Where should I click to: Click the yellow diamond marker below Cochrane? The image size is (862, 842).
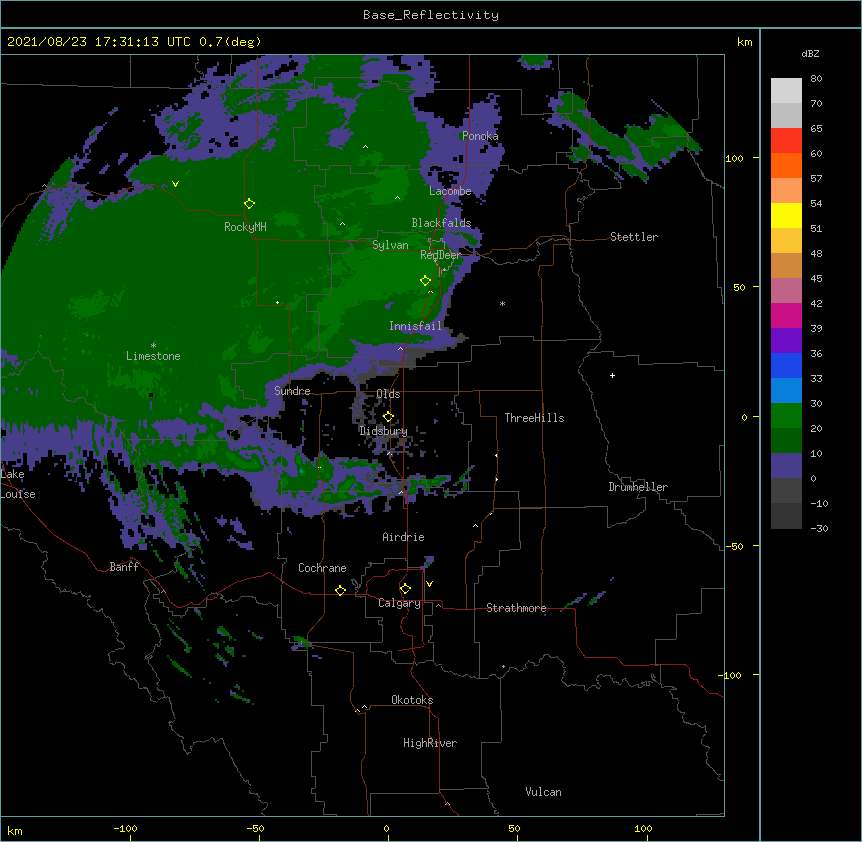click(340, 590)
